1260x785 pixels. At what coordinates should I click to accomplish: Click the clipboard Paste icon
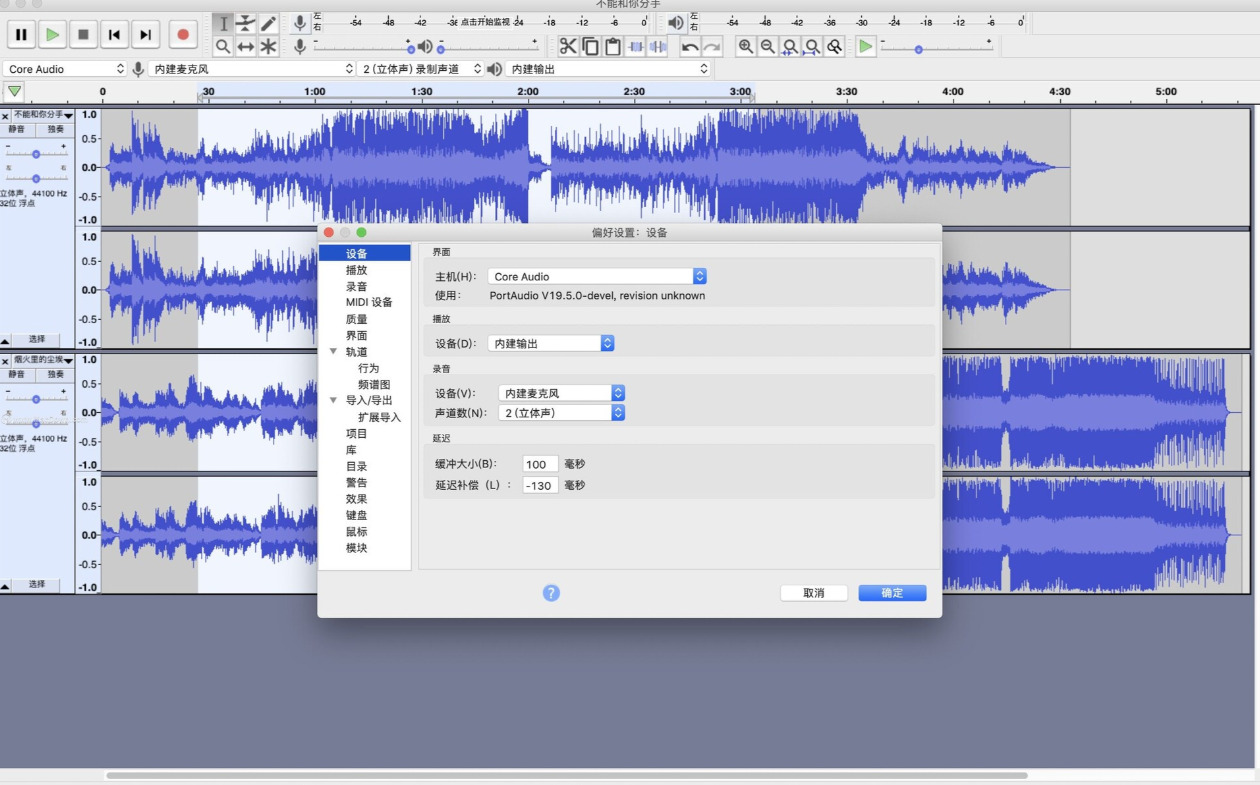pyautogui.click(x=613, y=46)
